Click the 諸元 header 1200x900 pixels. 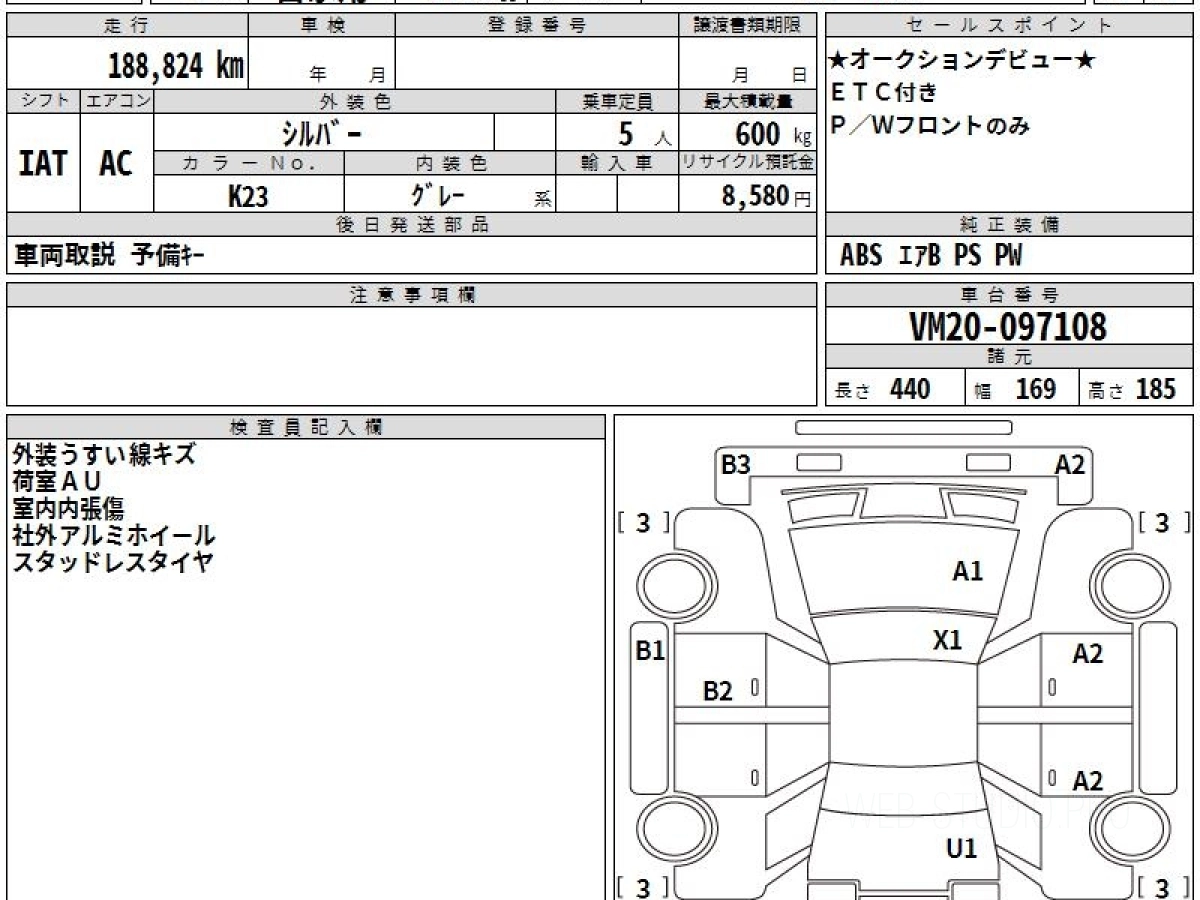coord(1009,357)
